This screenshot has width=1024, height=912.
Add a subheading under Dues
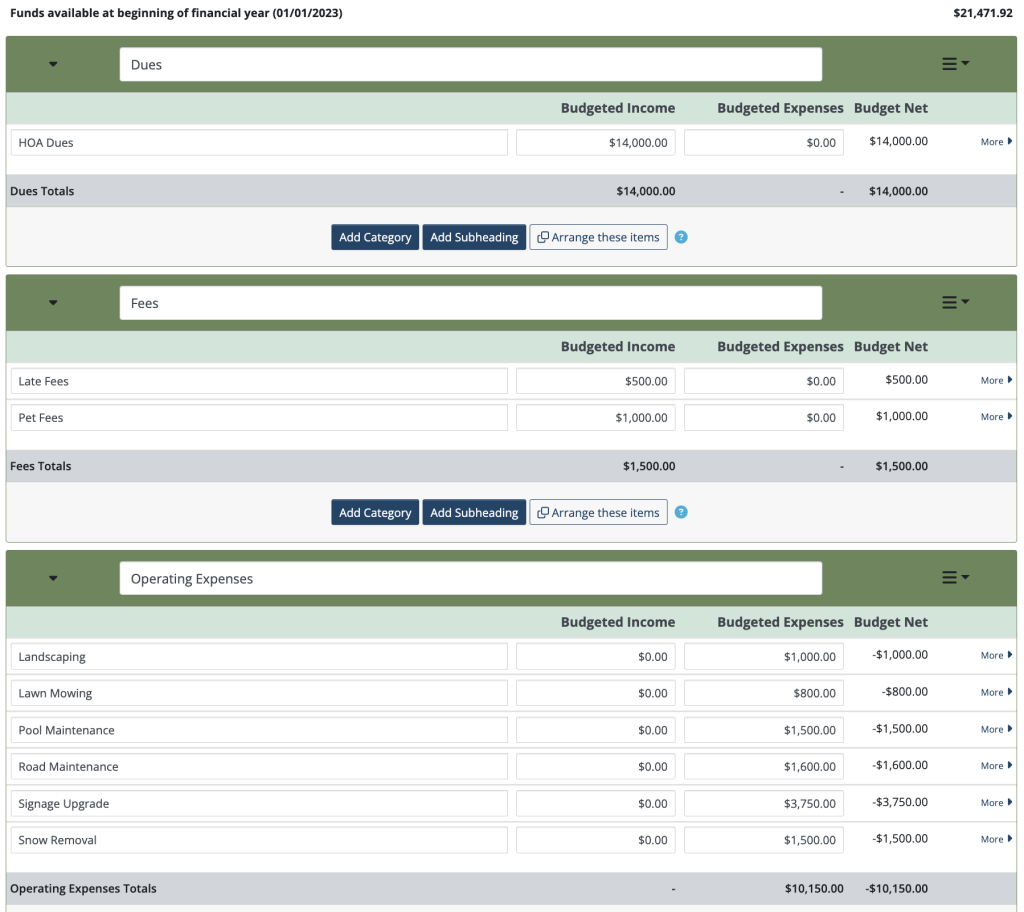(x=474, y=237)
